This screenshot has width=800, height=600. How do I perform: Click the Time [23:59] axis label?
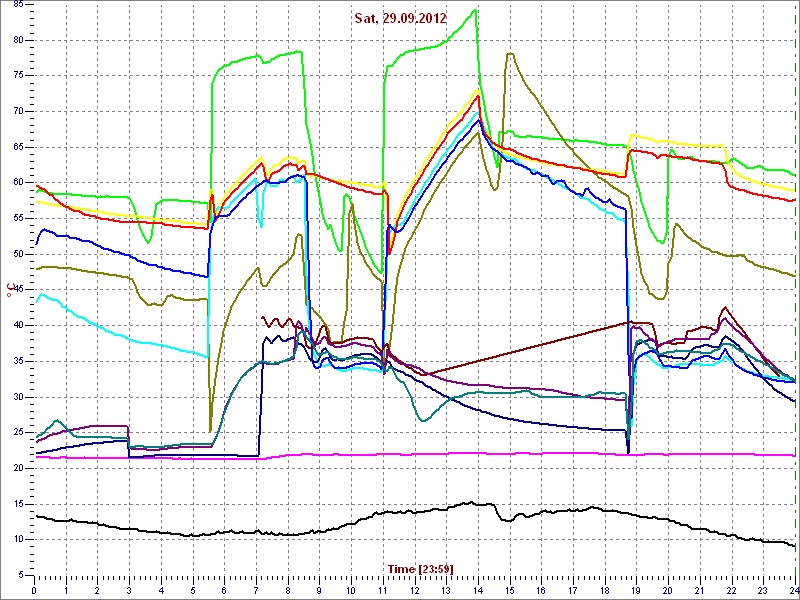coord(420,568)
